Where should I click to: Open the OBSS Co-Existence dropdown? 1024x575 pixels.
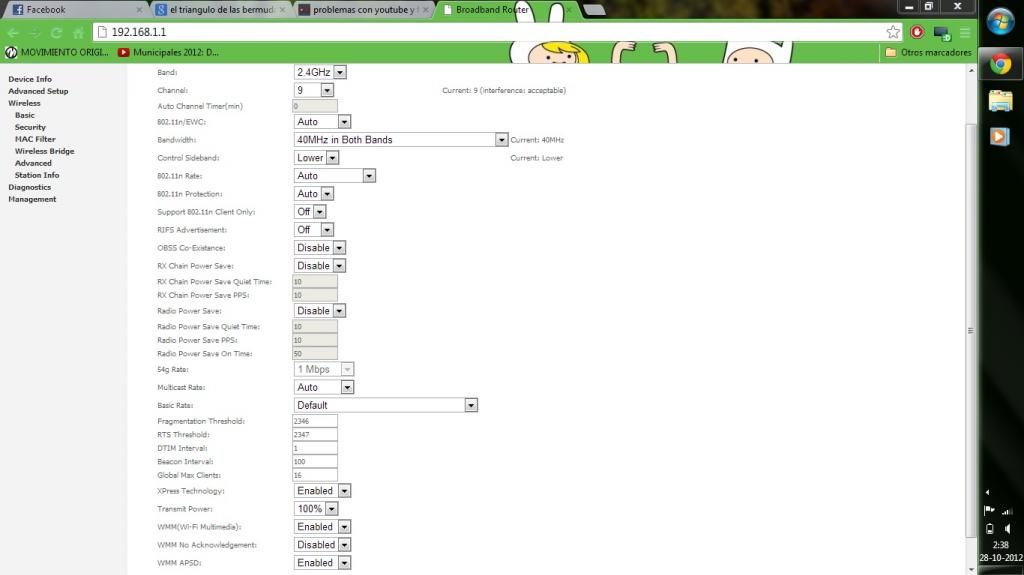(x=319, y=248)
